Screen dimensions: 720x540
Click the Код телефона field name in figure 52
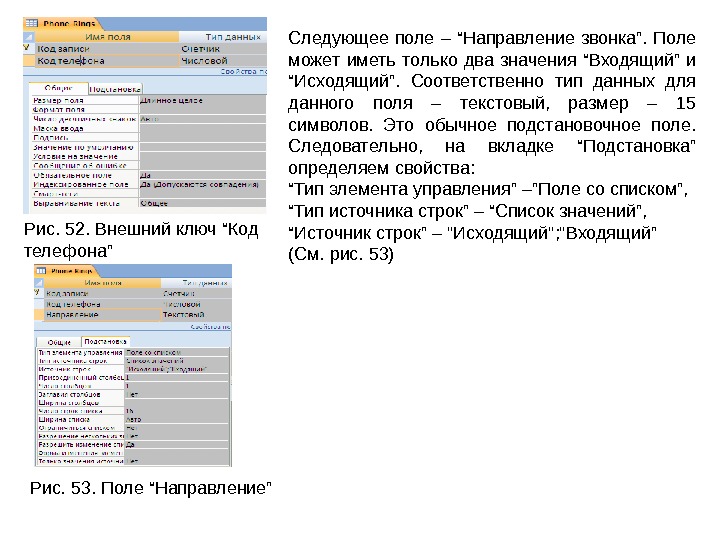point(107,61)
